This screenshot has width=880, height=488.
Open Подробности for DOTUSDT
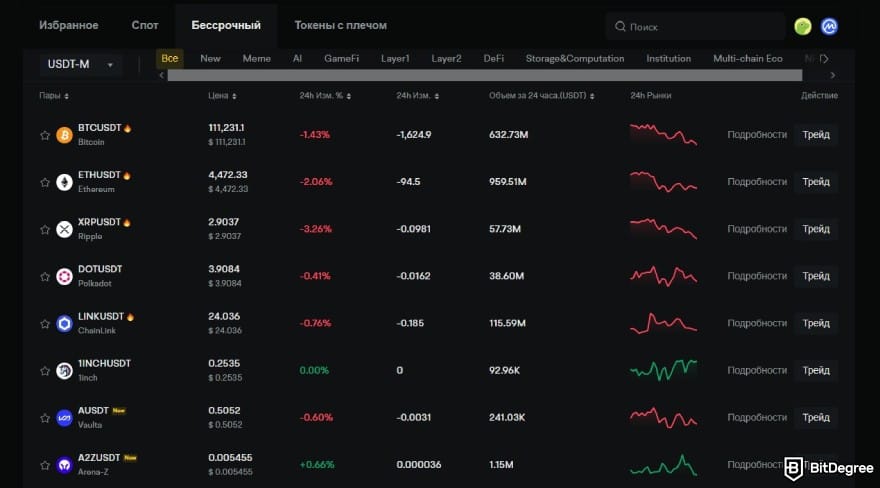pyautogui.click(x=757, y=276)
